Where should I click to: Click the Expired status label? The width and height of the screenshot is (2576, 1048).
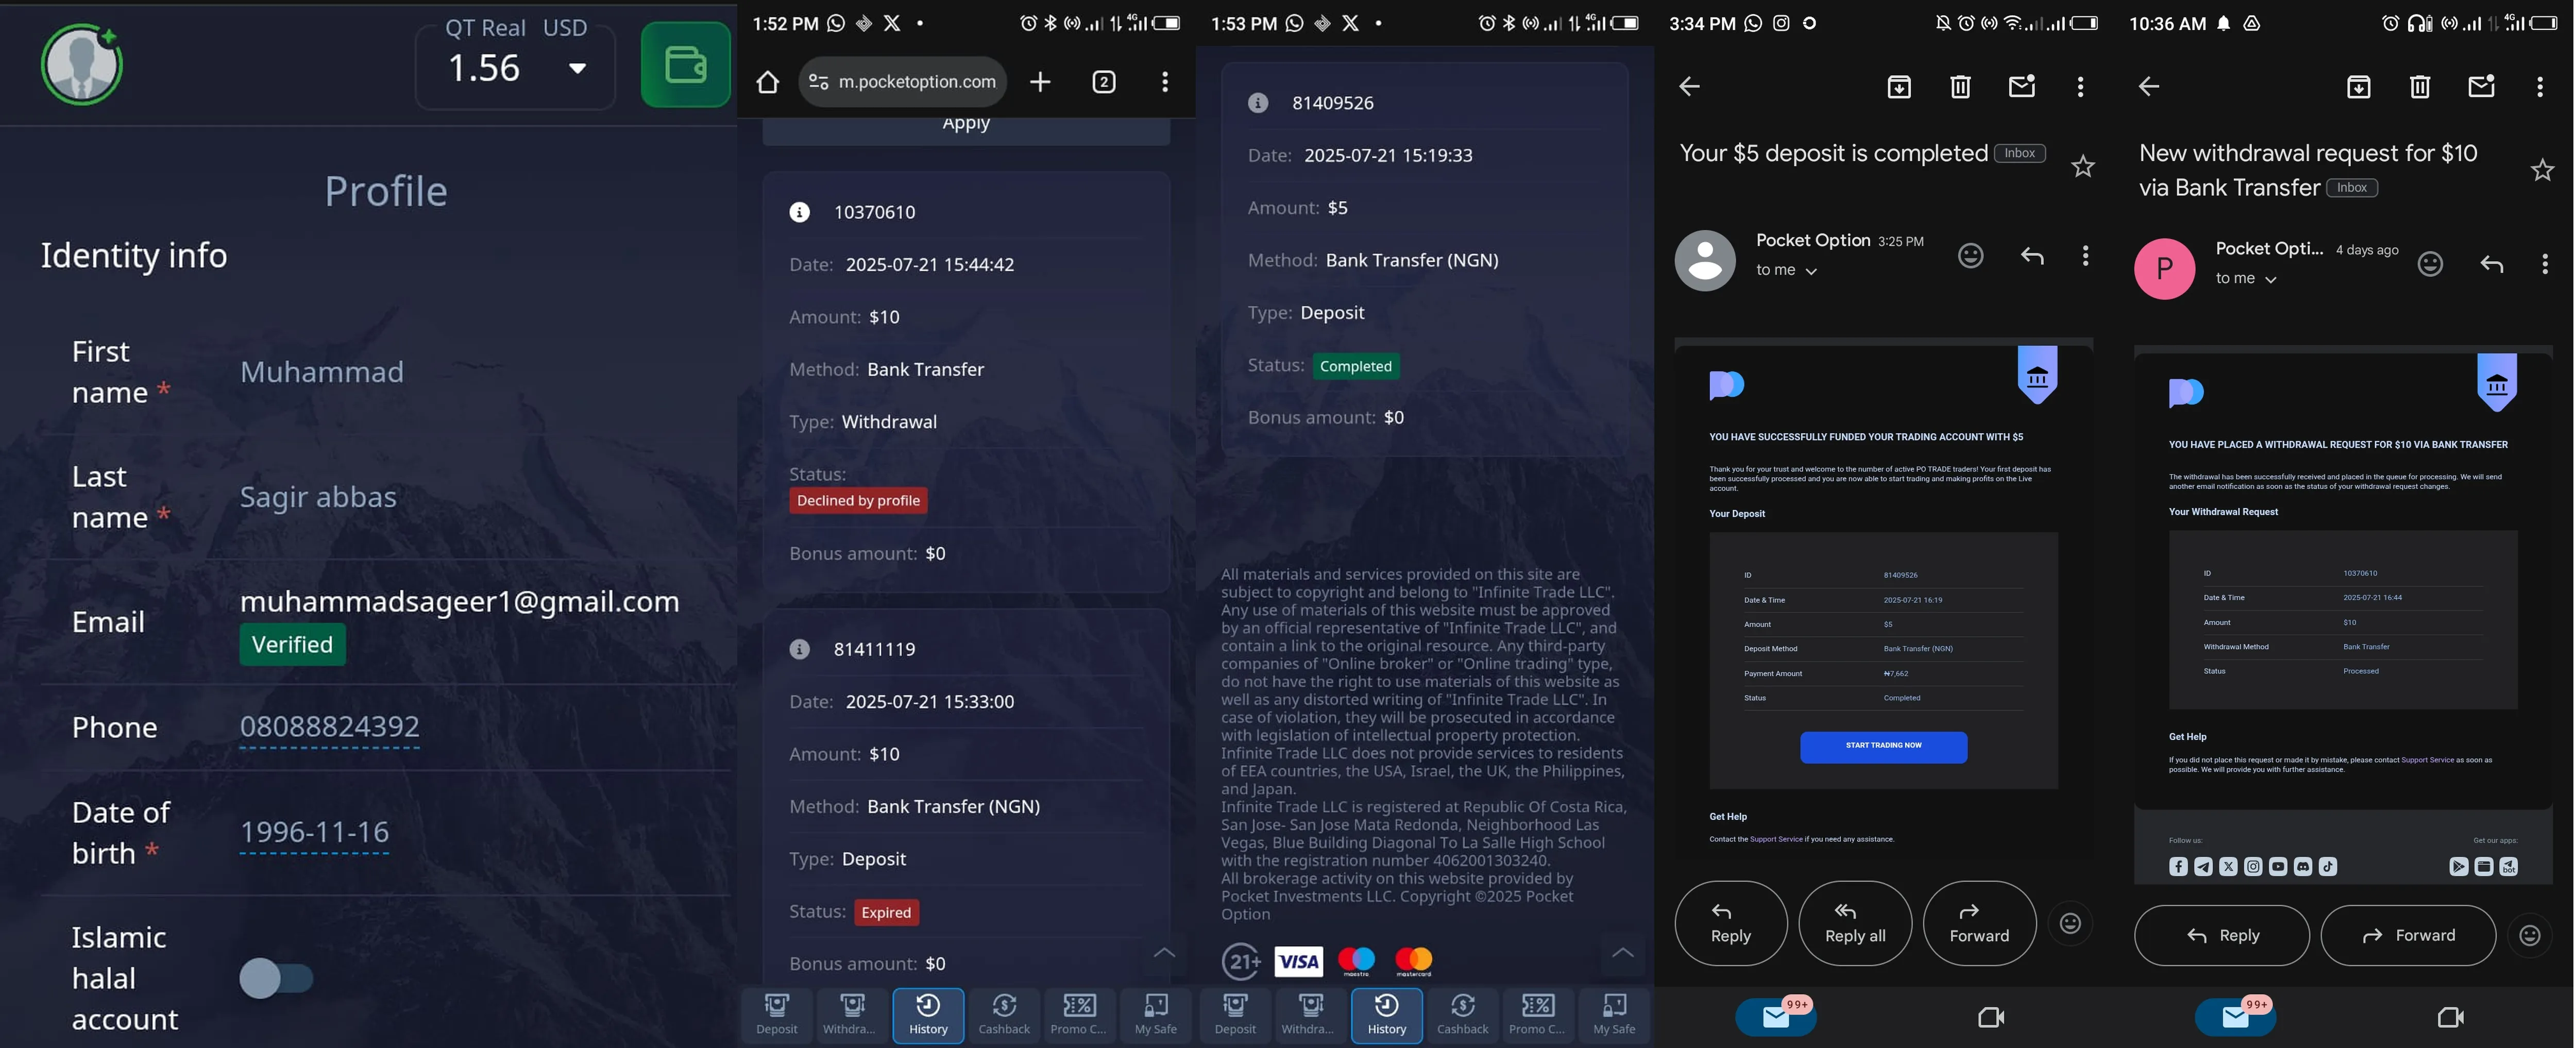tap(886, 912)
